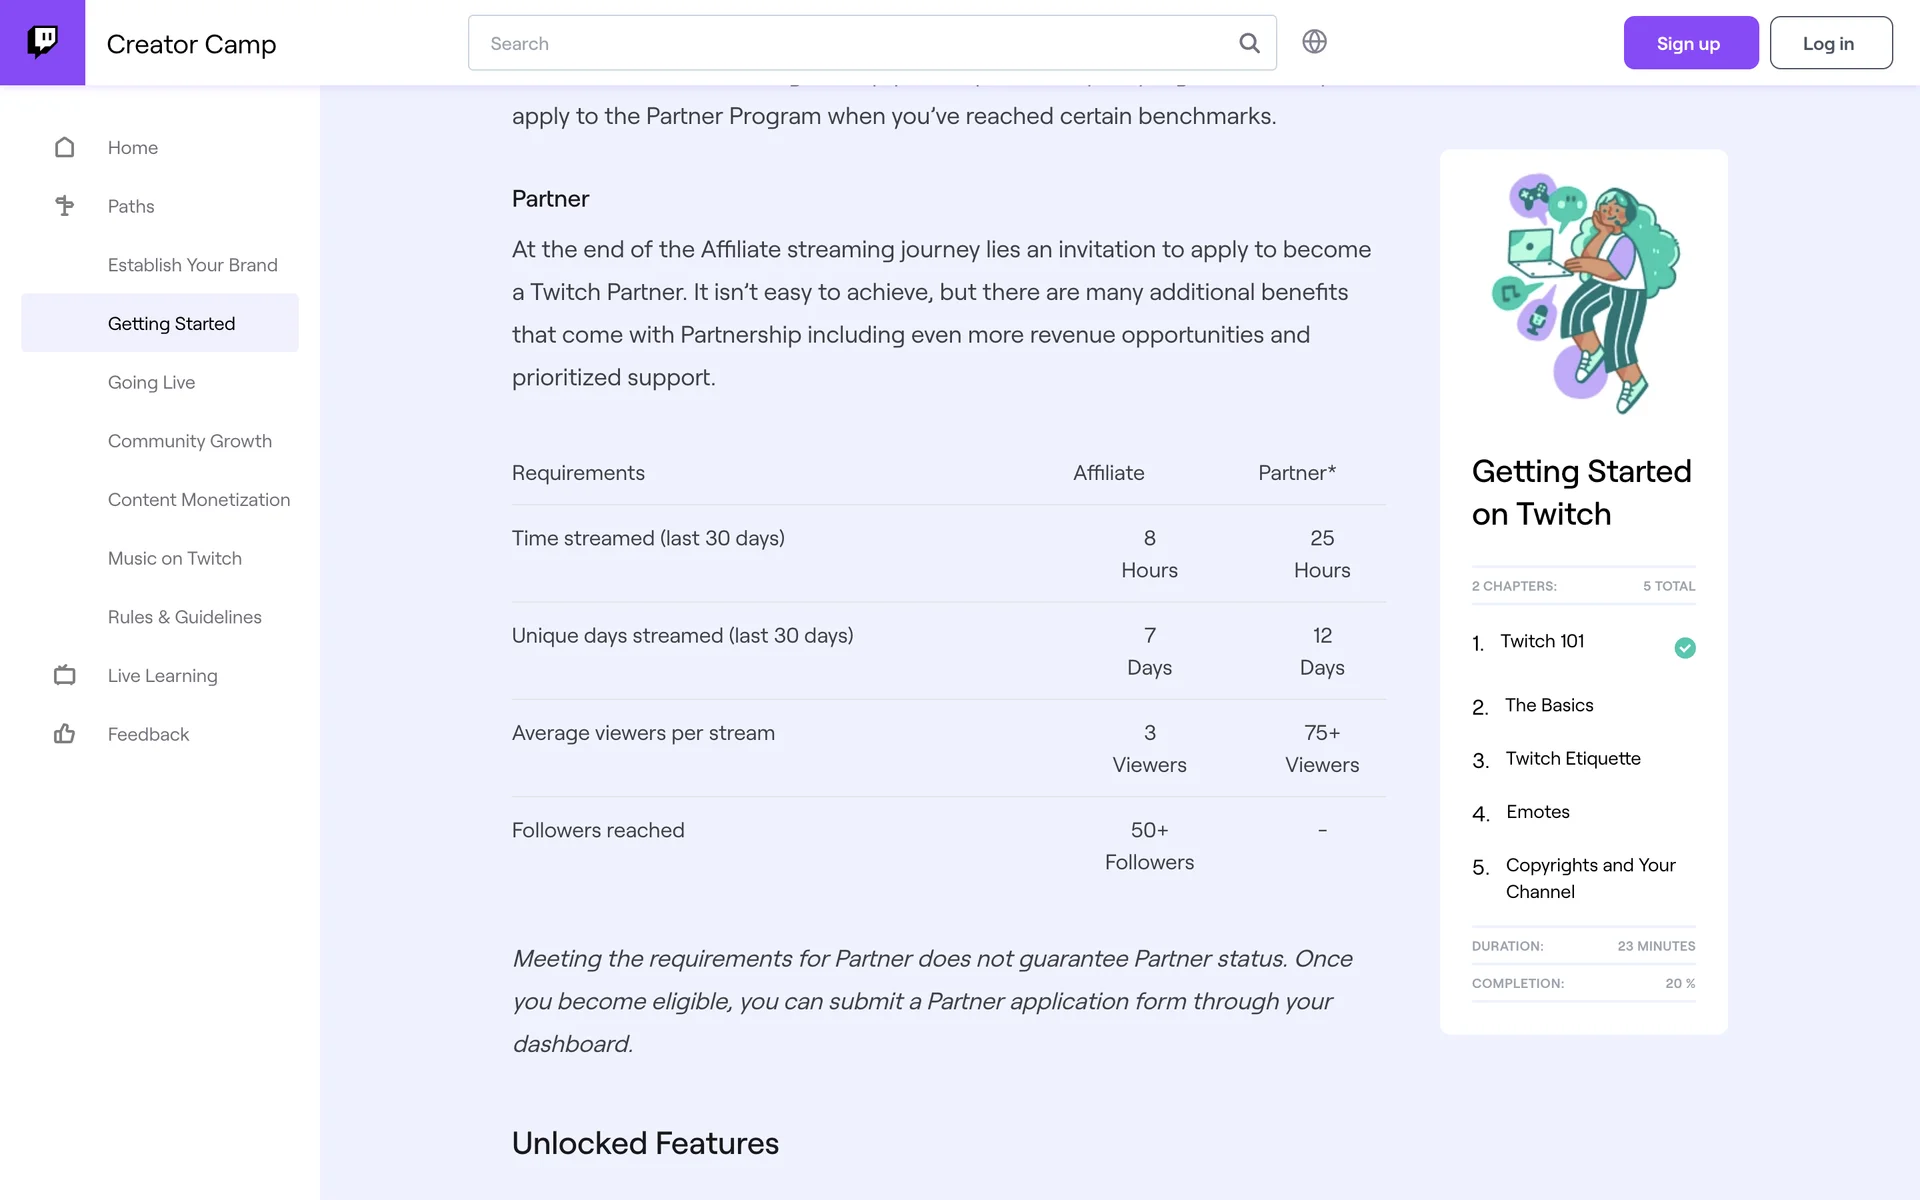
Task: Open The Basics chapter
Action: (1548, 706)
